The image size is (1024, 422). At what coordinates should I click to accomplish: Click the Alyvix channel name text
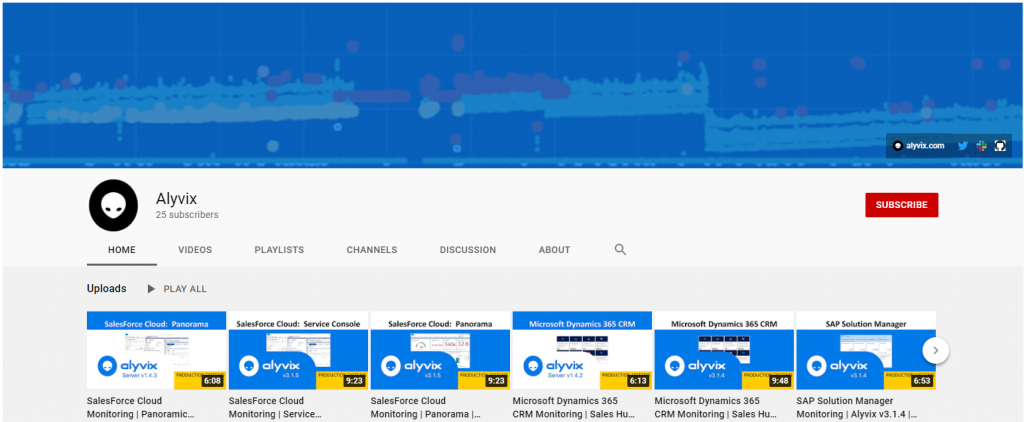point(176,199)
